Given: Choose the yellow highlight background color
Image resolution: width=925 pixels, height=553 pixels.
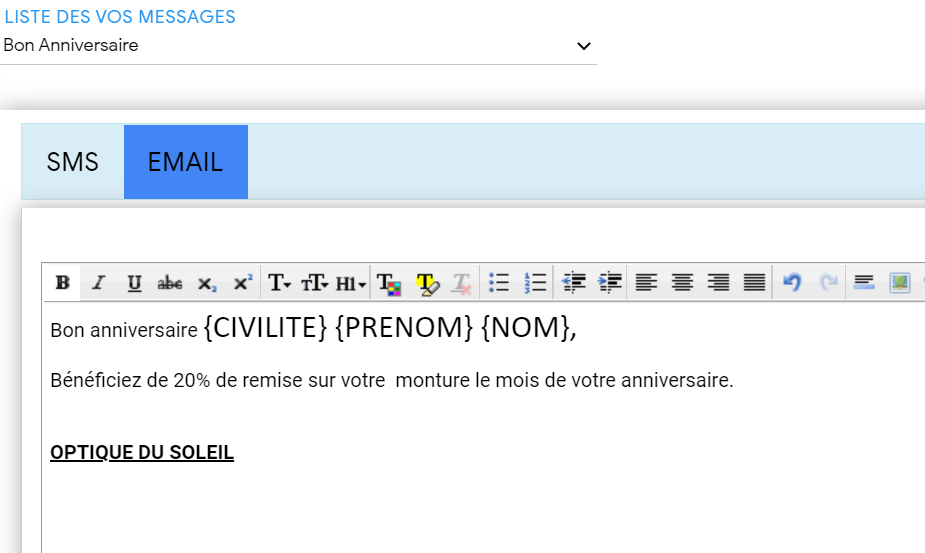Looking at the screenshot, I should click(x=427, y=283).
